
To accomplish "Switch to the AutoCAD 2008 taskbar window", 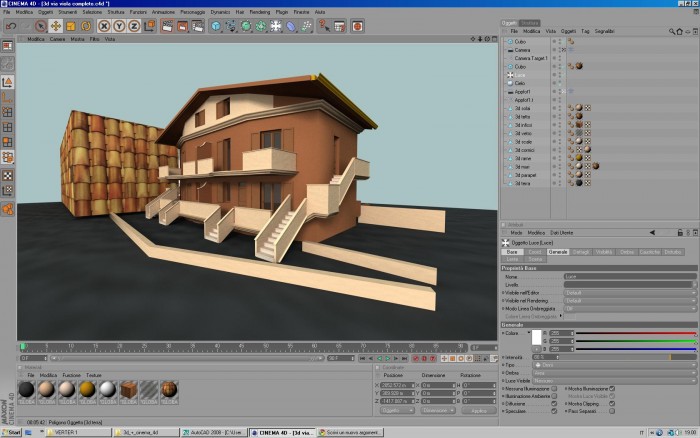I will (214, 433).
